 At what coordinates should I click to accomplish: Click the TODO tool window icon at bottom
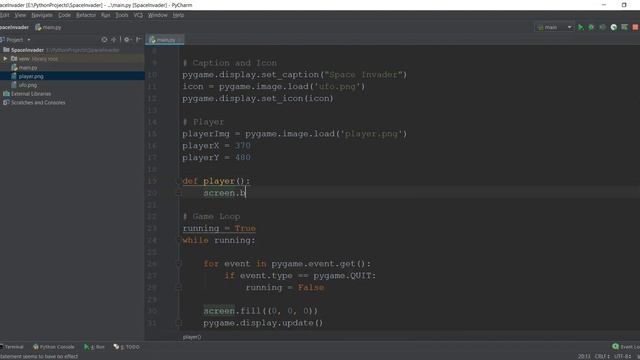pos(116,347)
